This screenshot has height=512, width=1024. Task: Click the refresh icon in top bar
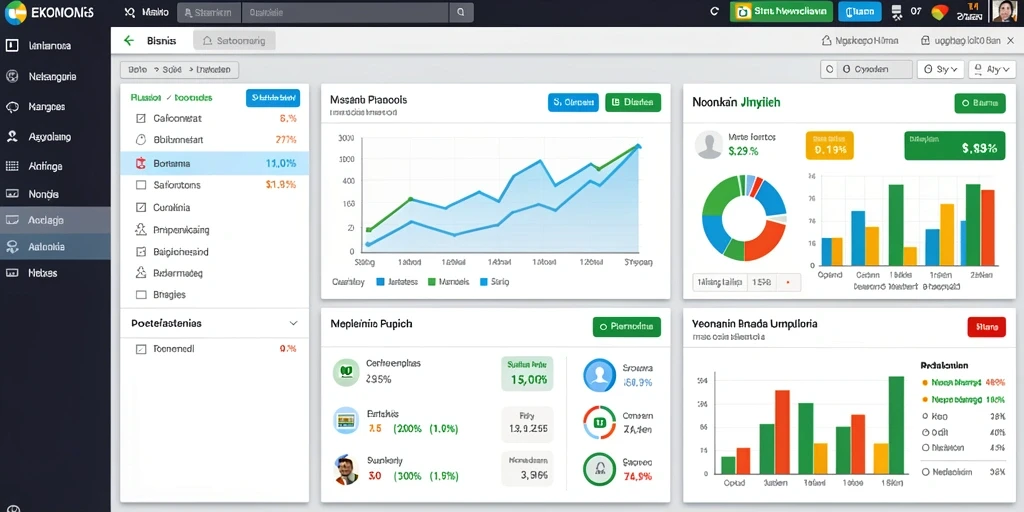point(714,11)
